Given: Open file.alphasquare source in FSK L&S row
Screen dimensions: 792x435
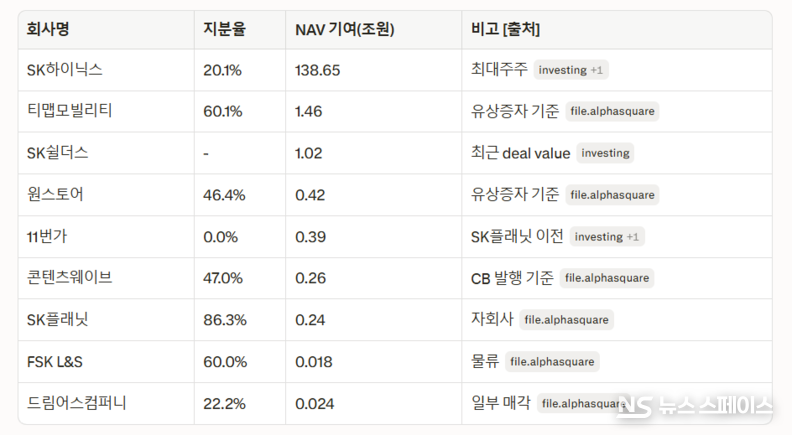Looking at the screenshot, I should (x=553, y=362).
